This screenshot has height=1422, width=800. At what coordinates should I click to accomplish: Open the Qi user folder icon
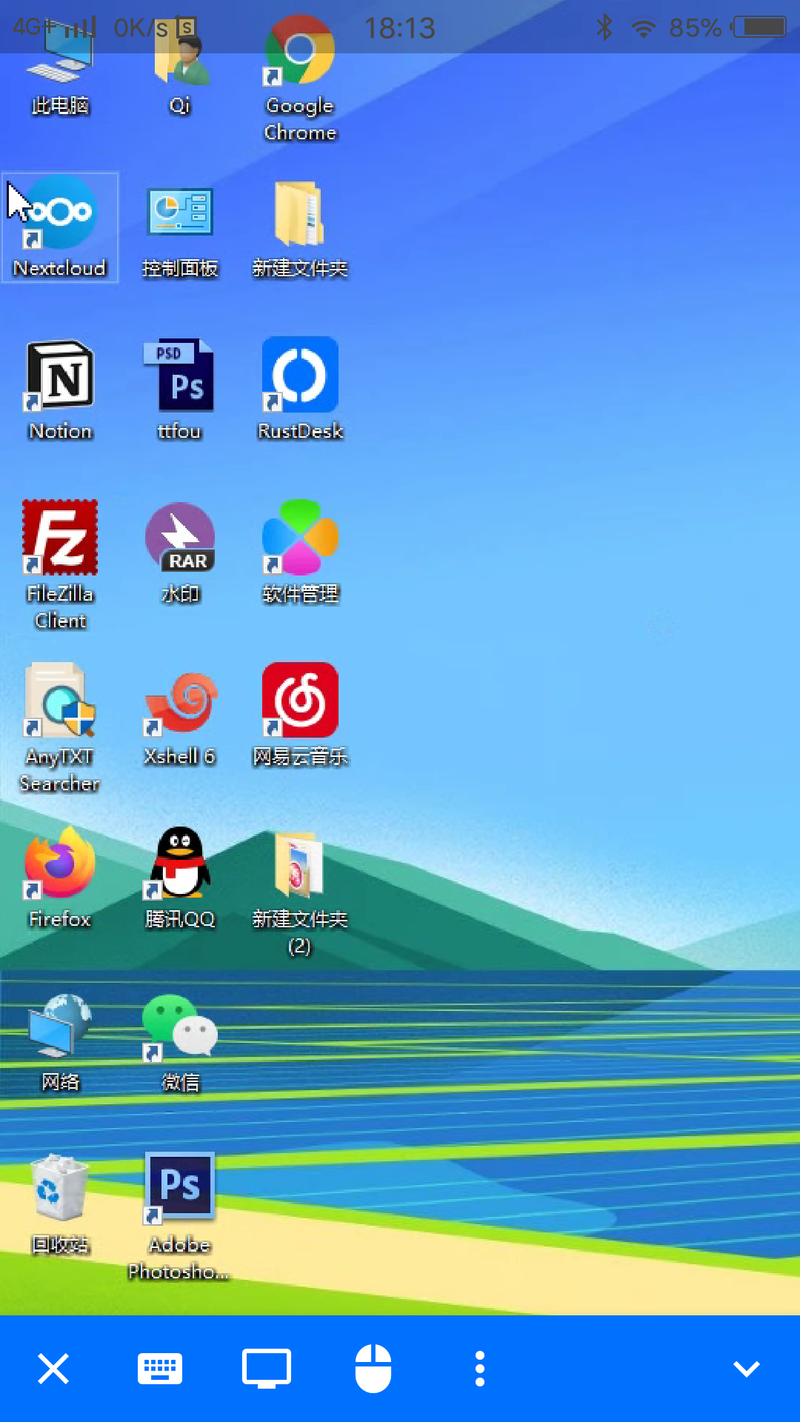(x=180, y=65)
